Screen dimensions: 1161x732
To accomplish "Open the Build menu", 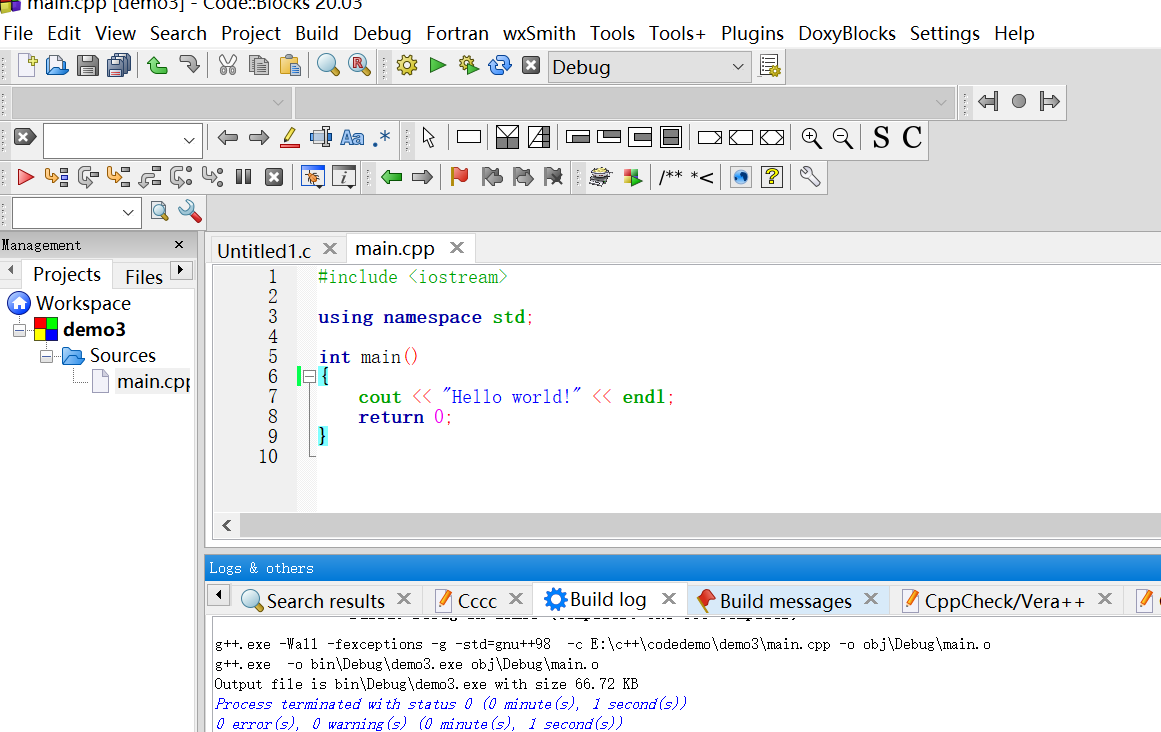I will pyautogui.click(x=316, y=33).
